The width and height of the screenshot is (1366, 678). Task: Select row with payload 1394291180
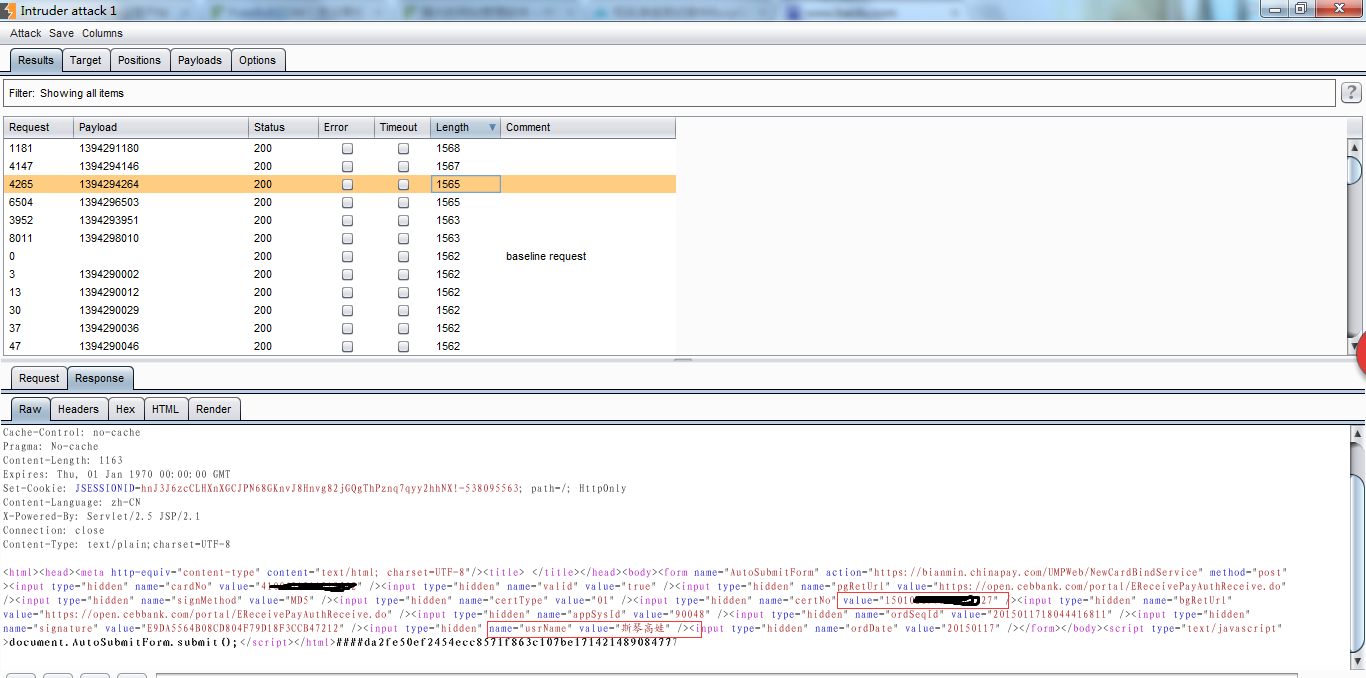click(340, 148)
